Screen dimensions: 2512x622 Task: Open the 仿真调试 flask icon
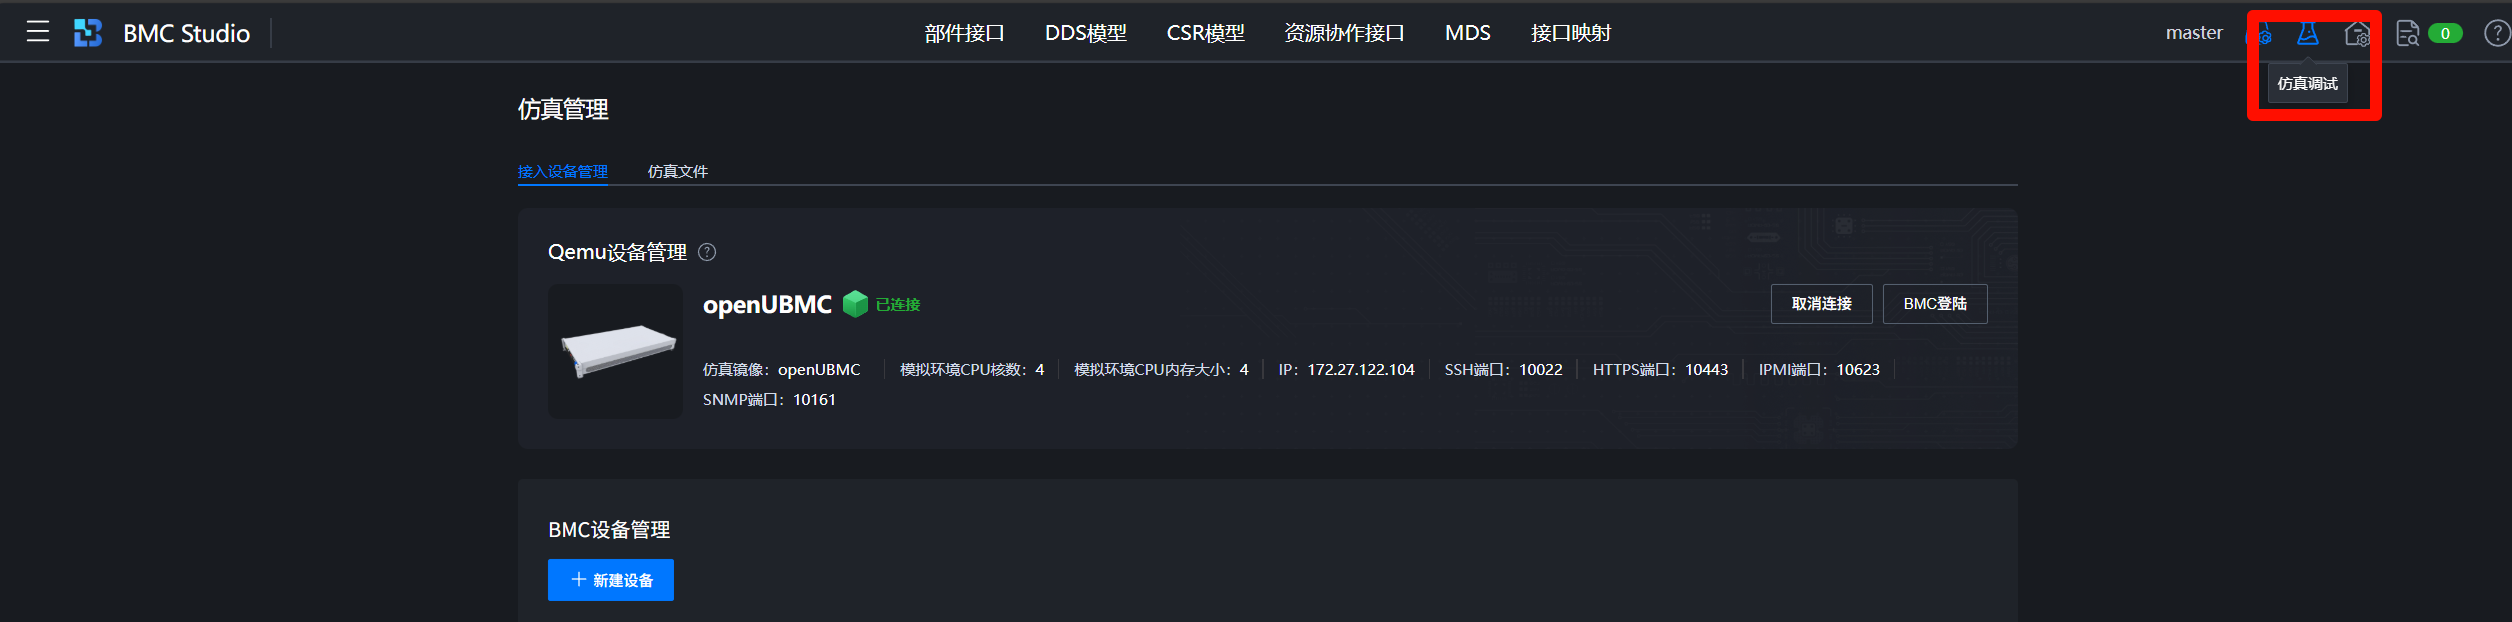[x=2307, y=34]
